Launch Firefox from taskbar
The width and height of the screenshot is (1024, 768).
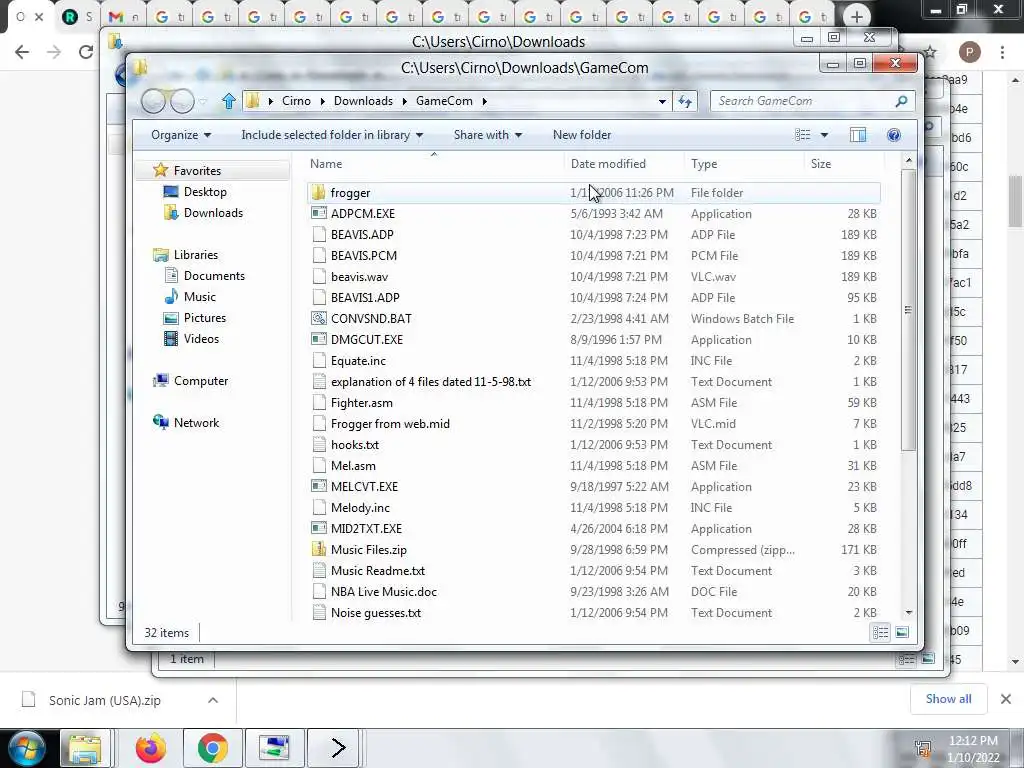151,748
